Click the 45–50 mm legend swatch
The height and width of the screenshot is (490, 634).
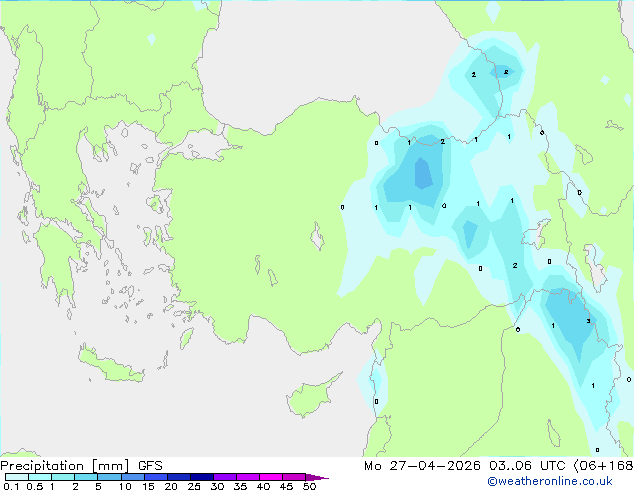(294, 477)
